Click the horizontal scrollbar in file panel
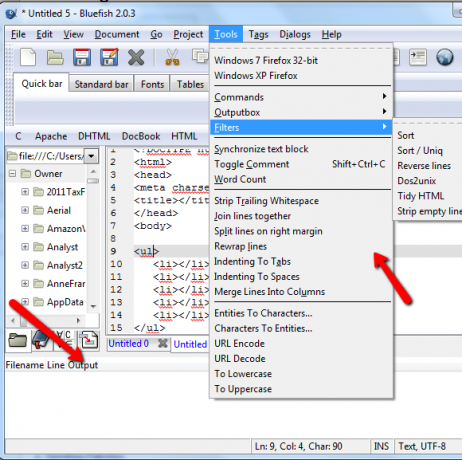The height and width of the screenshot is (460, 462). coord(46,321)
